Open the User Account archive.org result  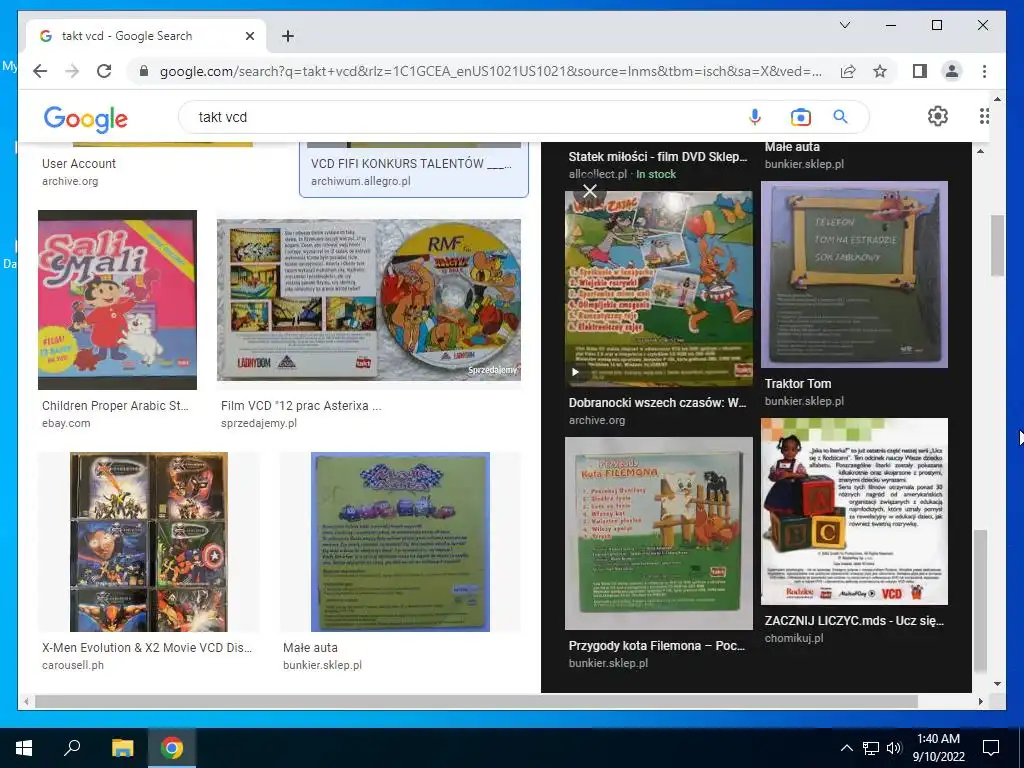pos(79,163)
